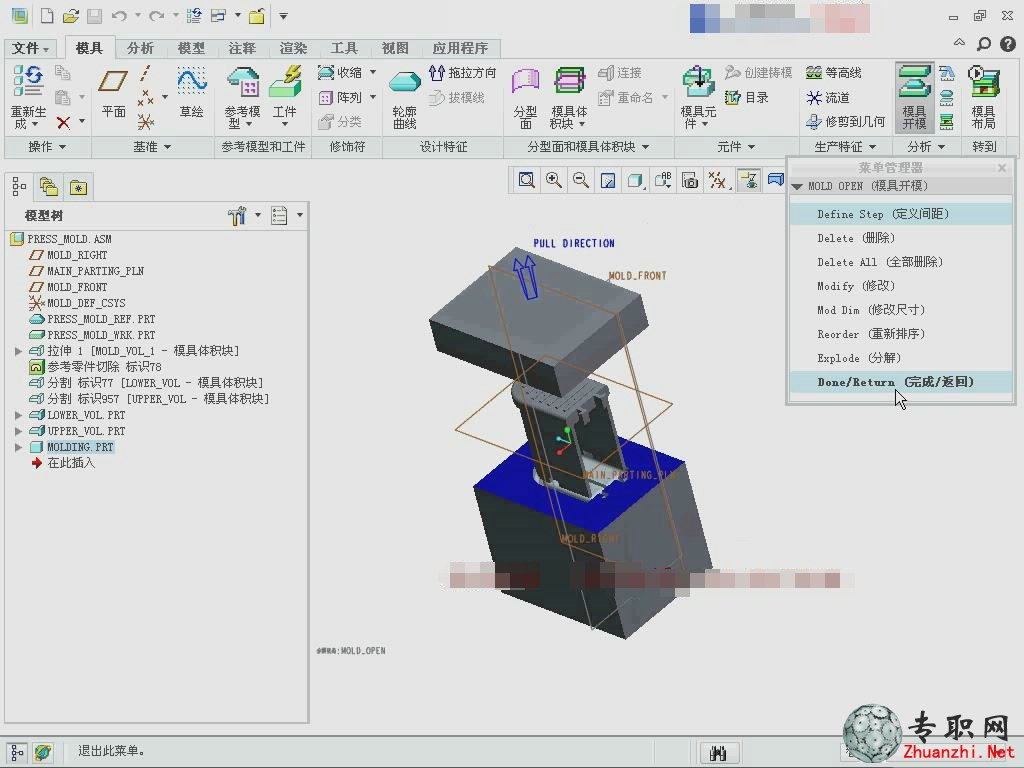Switch to the 分析 ribbon tab
The height and width of the screenshot is (768, 1024).
(140, 48)
